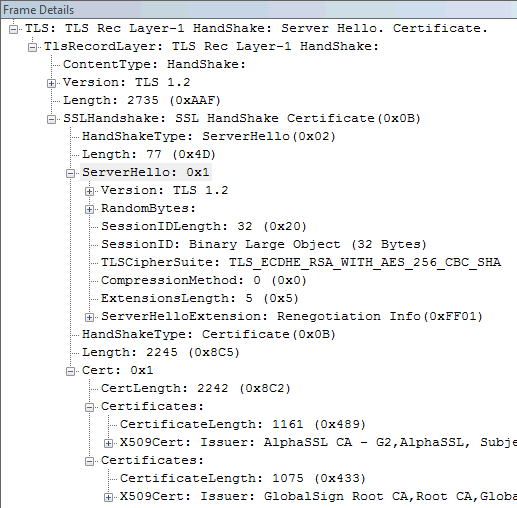The image size is (517, 508).
Task: Select the CompressionMethod row
Action: [204, 280]
